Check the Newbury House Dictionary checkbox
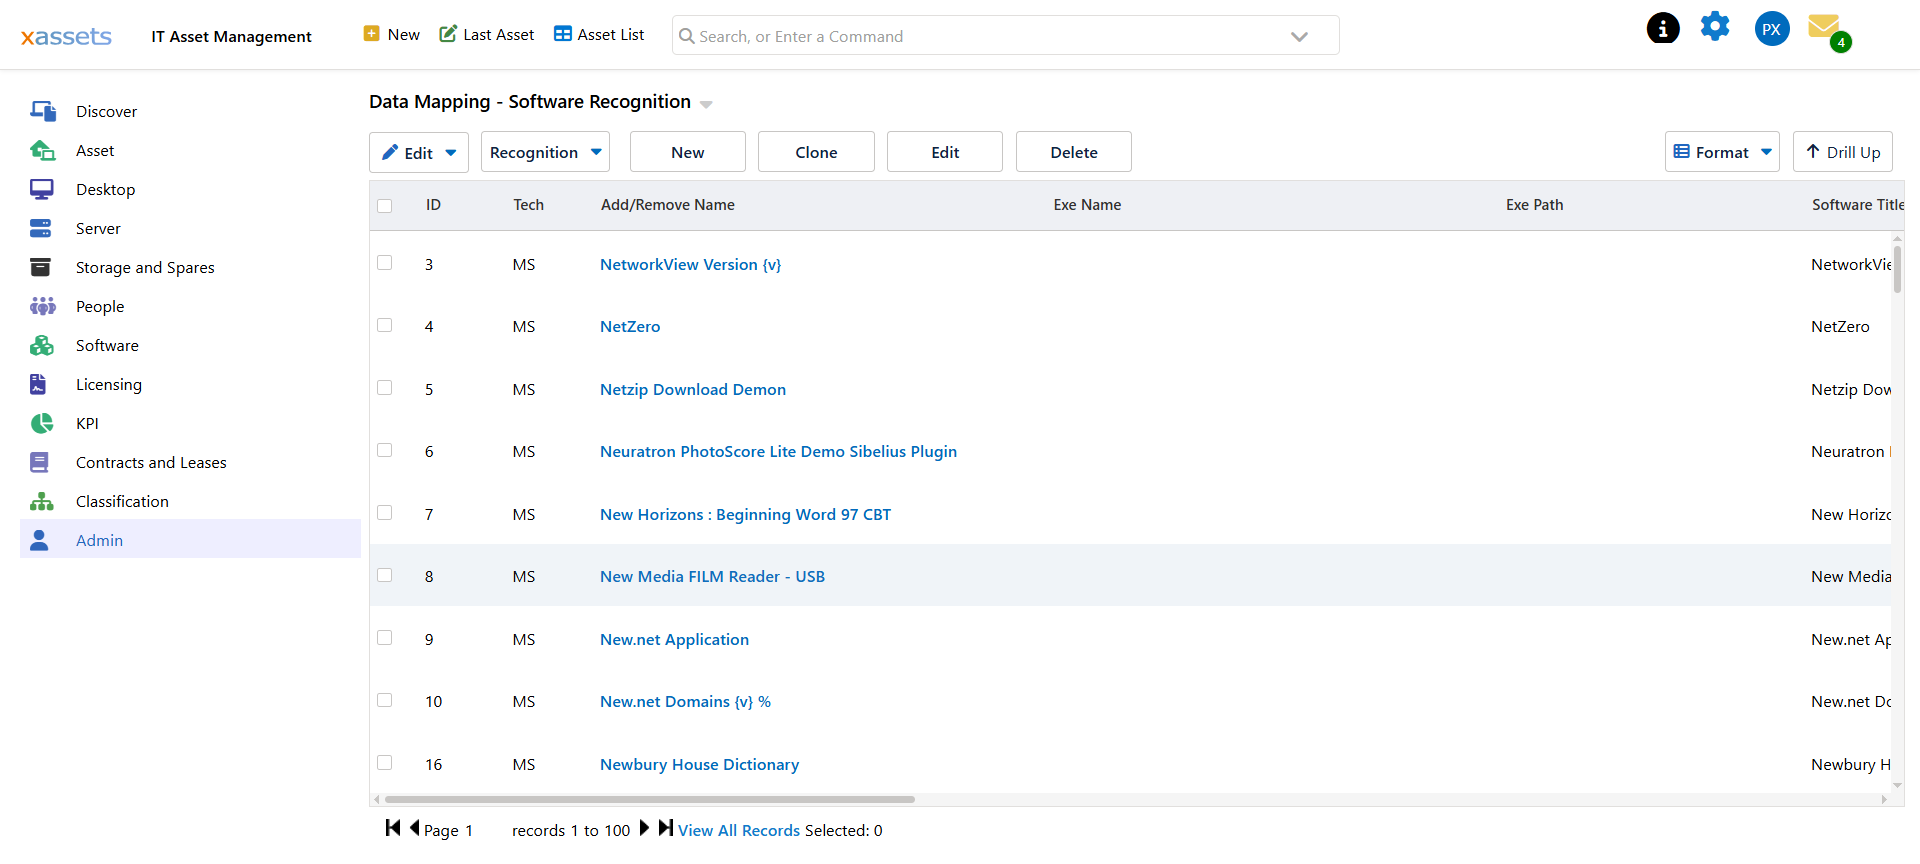The width and height of the screenshot is (1920, 864). coord(385,763)
